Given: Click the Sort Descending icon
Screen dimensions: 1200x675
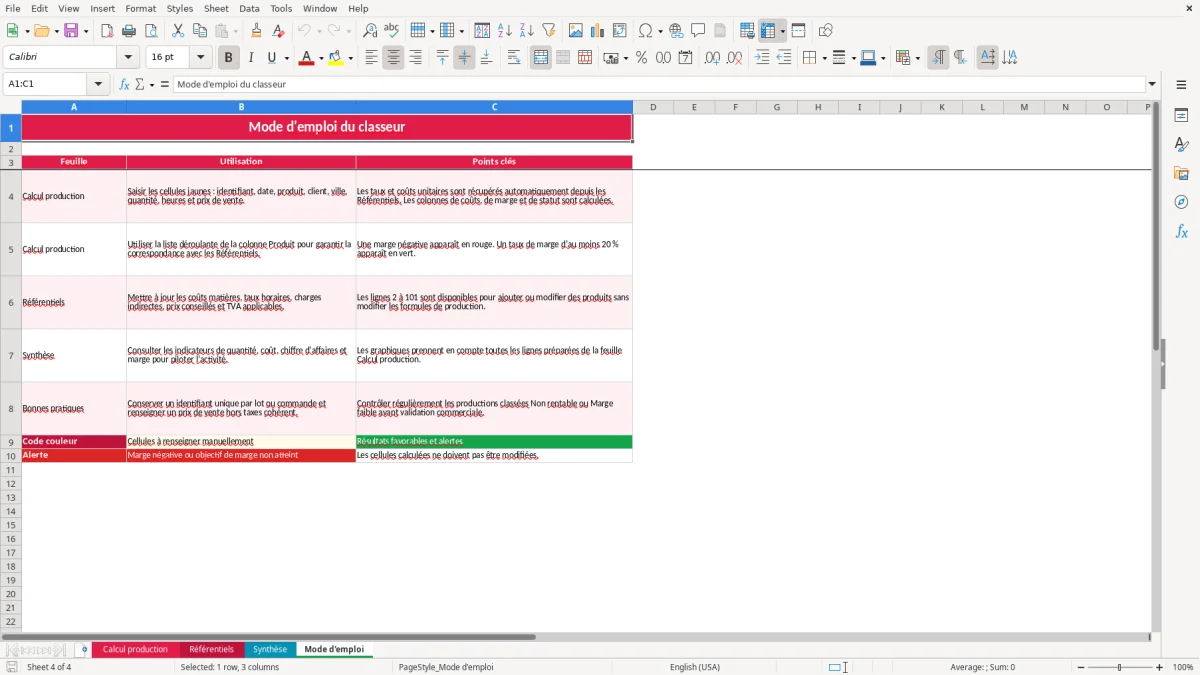Looking at the screenshot, I should coord(527,31).
